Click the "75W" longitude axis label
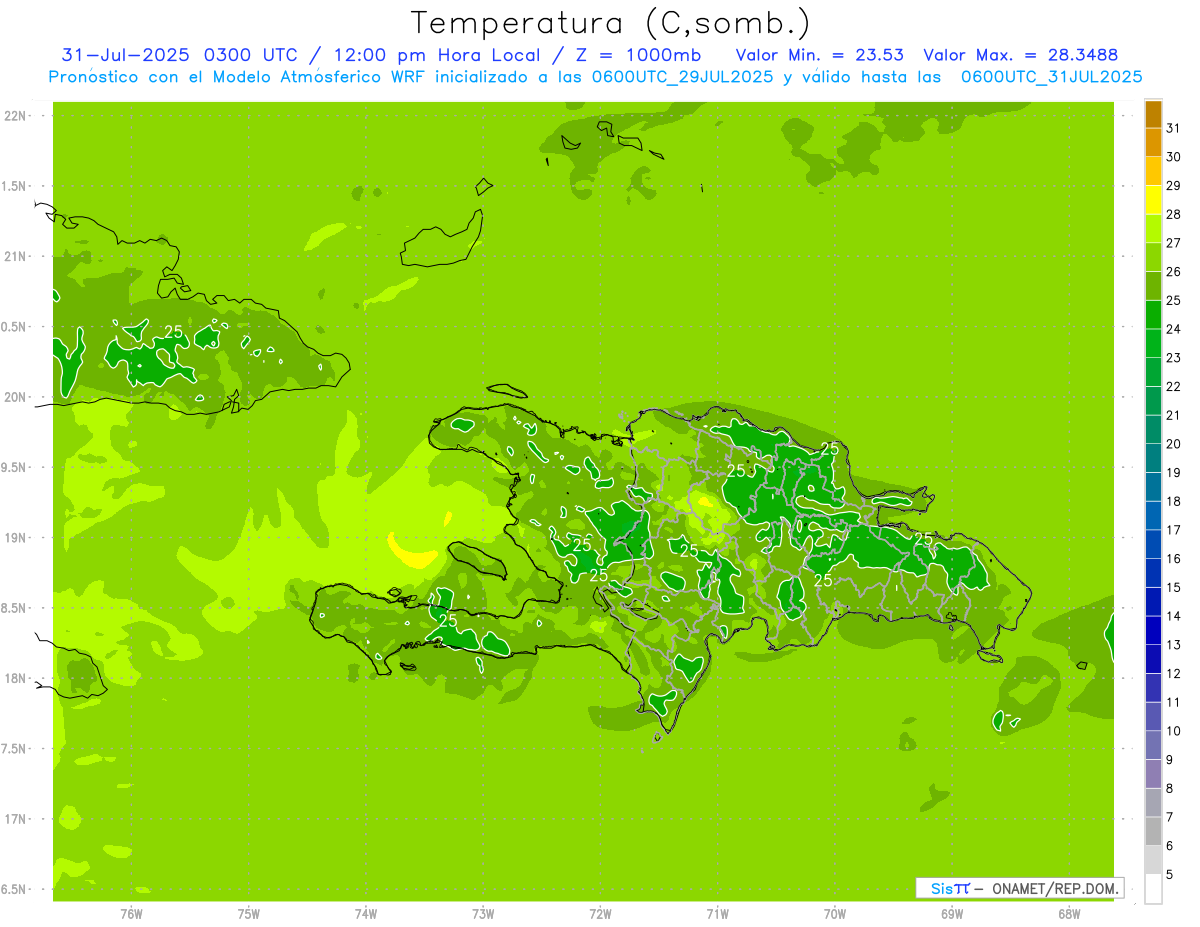 tap(249, 914)
